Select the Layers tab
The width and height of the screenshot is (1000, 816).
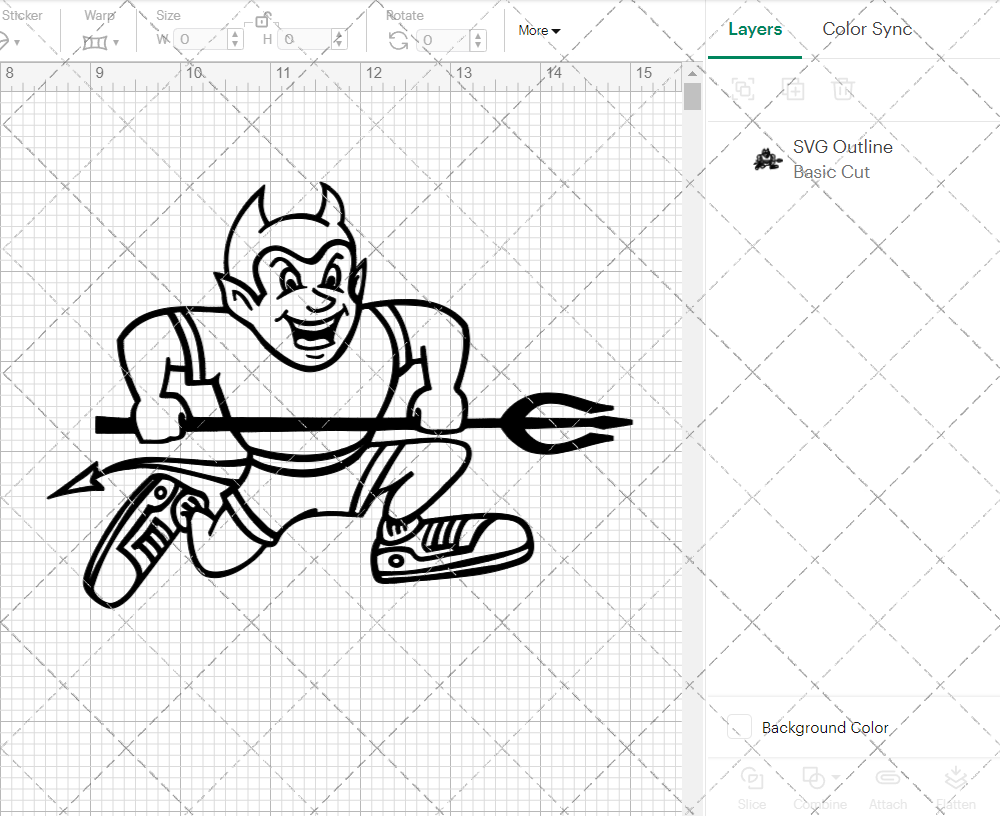(755, 29)
